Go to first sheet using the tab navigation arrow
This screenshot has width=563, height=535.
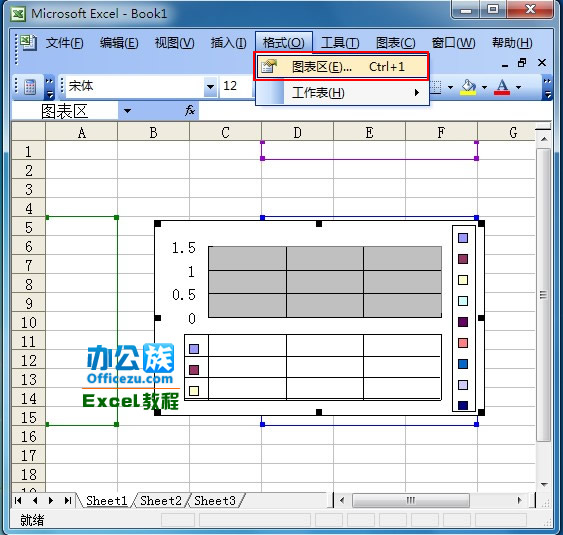point(18,500)
